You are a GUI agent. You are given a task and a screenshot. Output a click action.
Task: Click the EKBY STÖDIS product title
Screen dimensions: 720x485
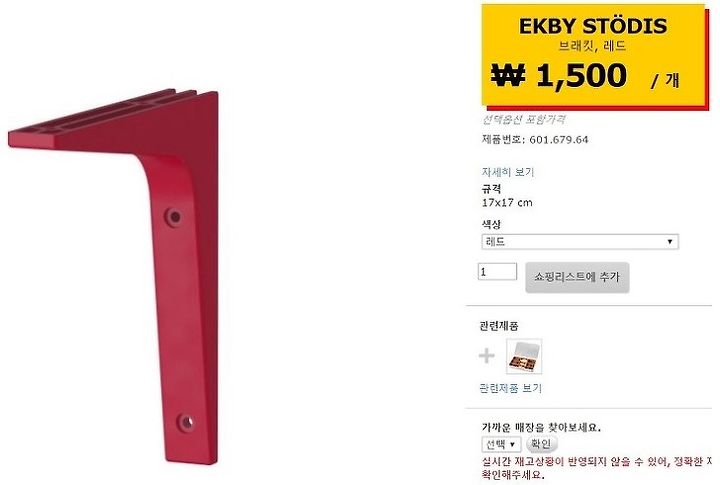pos(593,26)
